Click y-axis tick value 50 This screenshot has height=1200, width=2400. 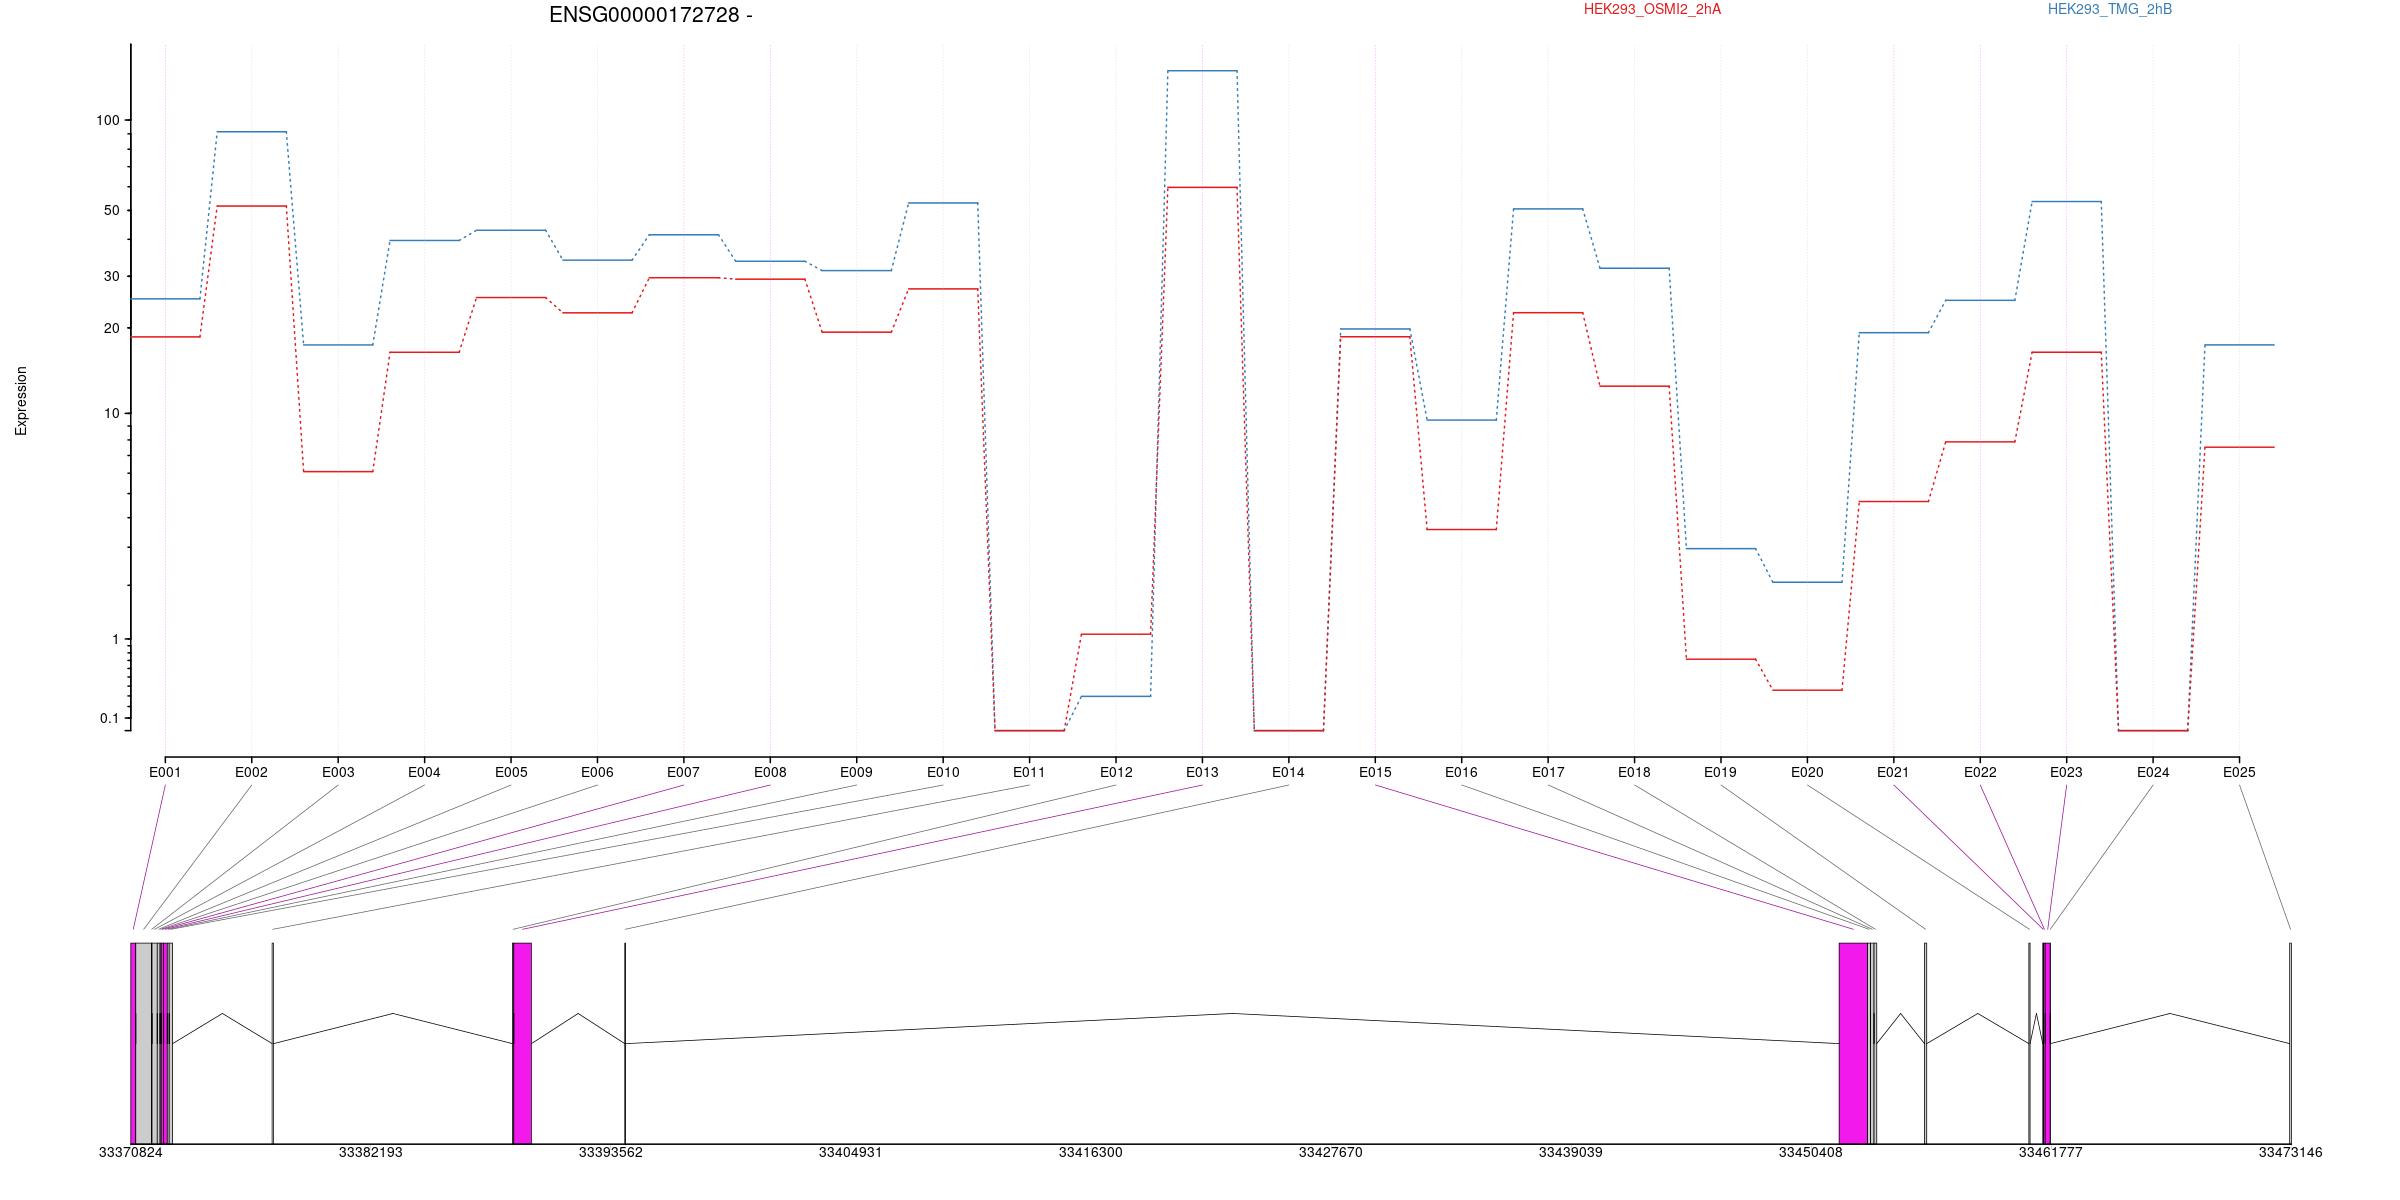(111, 210)
